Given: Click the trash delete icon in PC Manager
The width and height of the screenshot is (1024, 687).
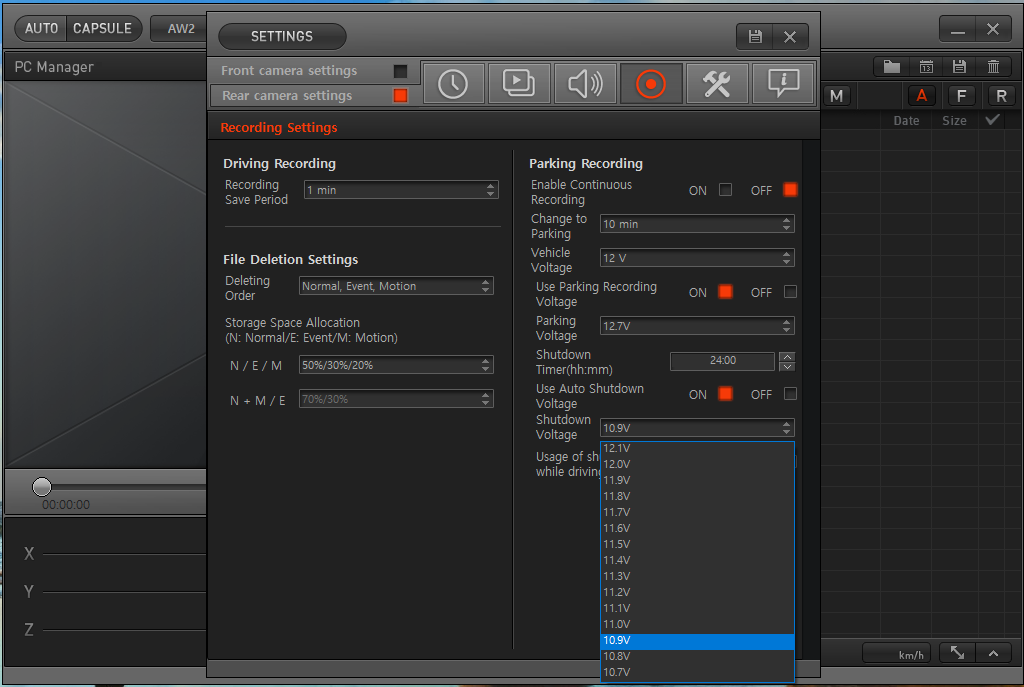Looking at the screenshot, I should coord(993,67).
